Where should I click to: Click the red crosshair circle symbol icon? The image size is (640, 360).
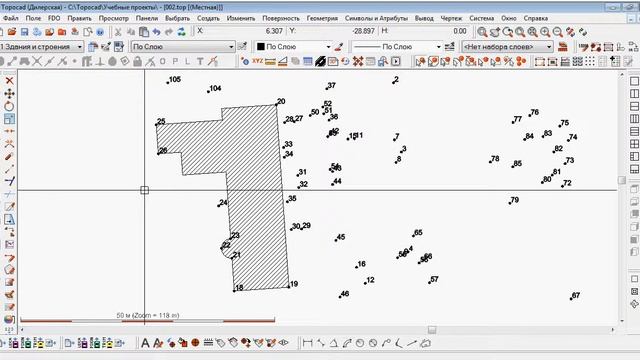[x=196, y=343]
